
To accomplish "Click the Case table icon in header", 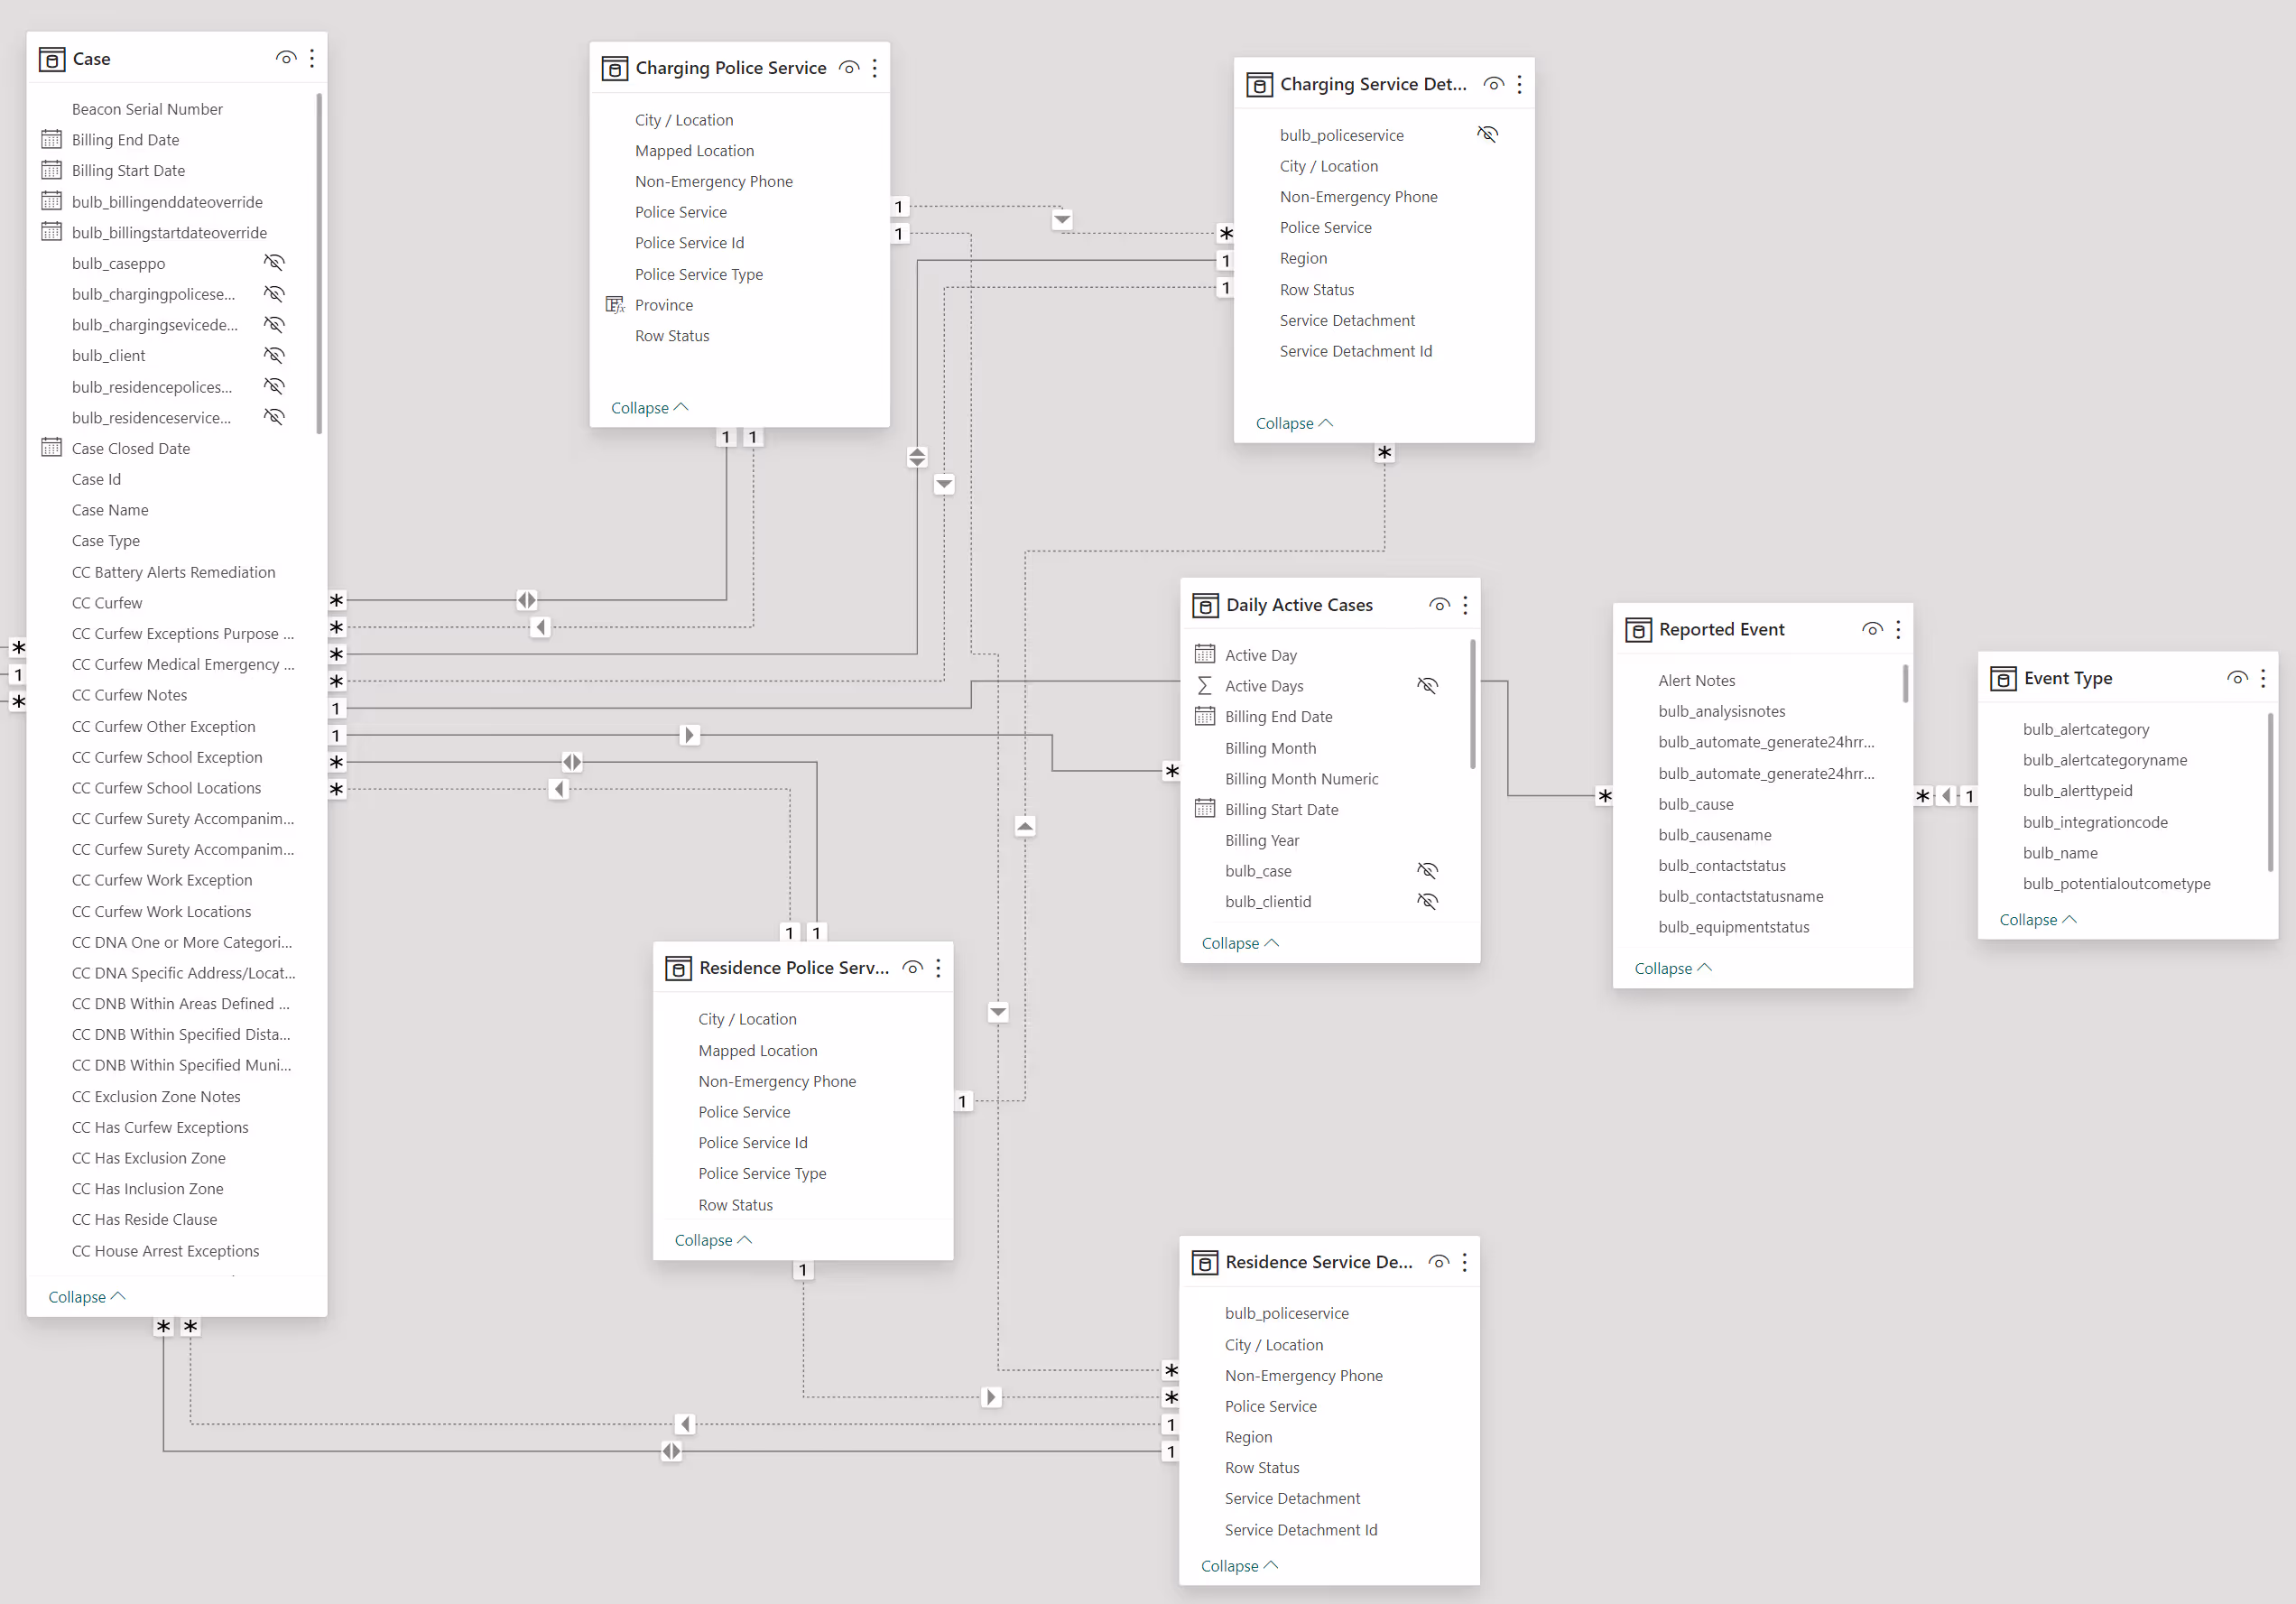I will (52, 59).
